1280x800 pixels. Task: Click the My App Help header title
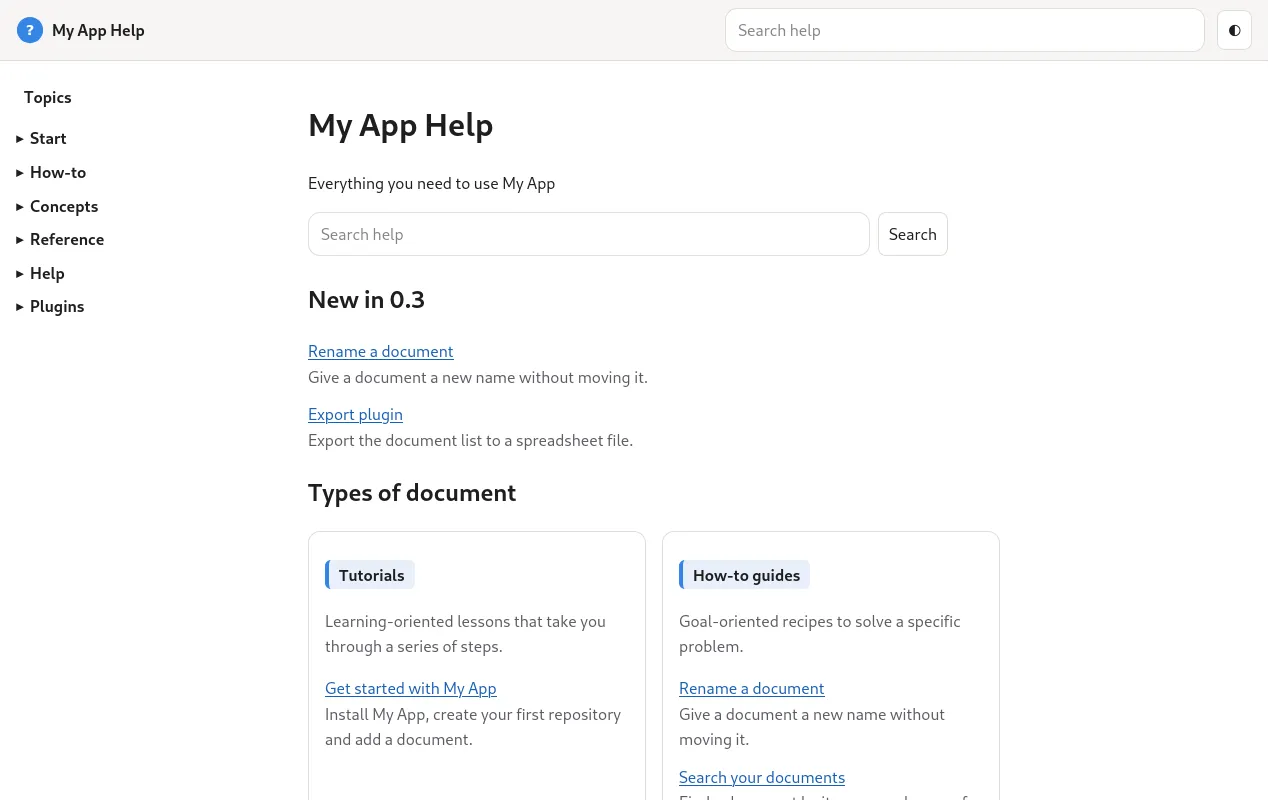click(x=98, y=30)
